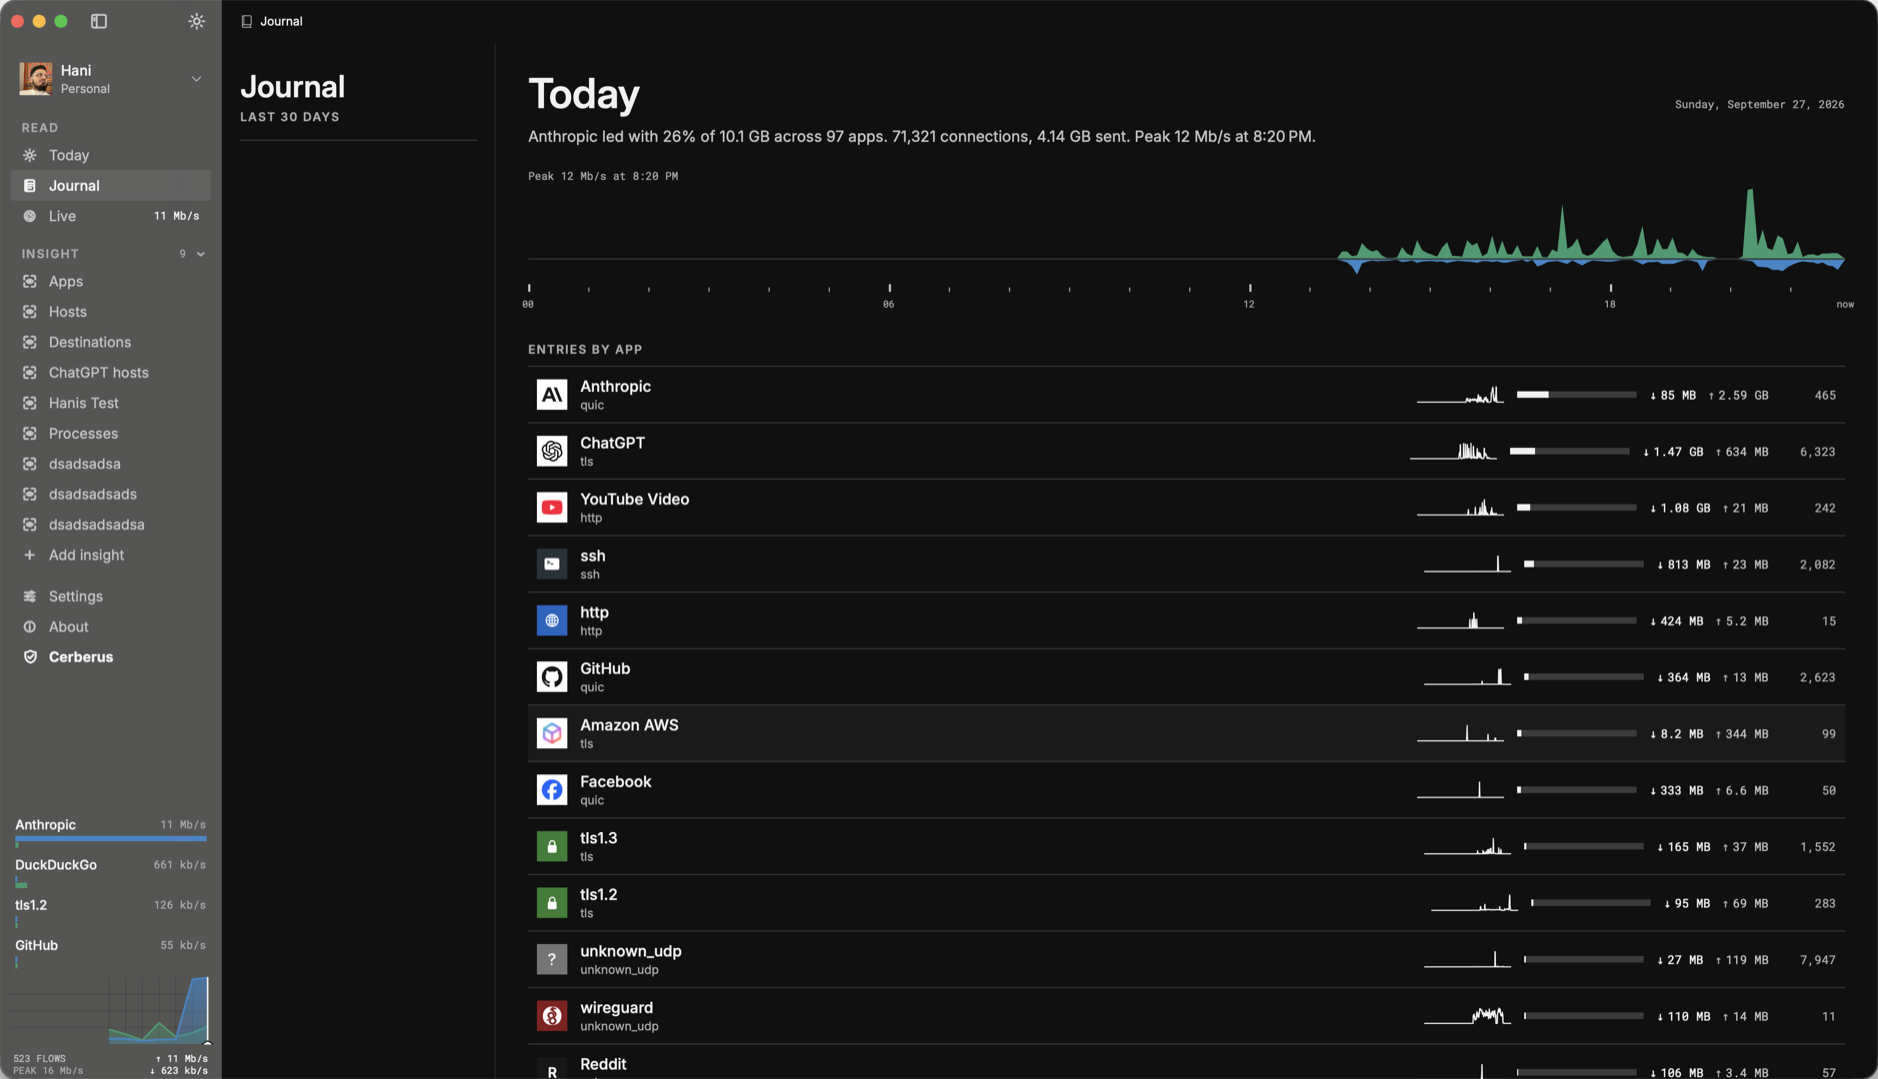The image size is (1878, 1079).
Task: Open Settings from the sidebar
Action: point(110,596)
